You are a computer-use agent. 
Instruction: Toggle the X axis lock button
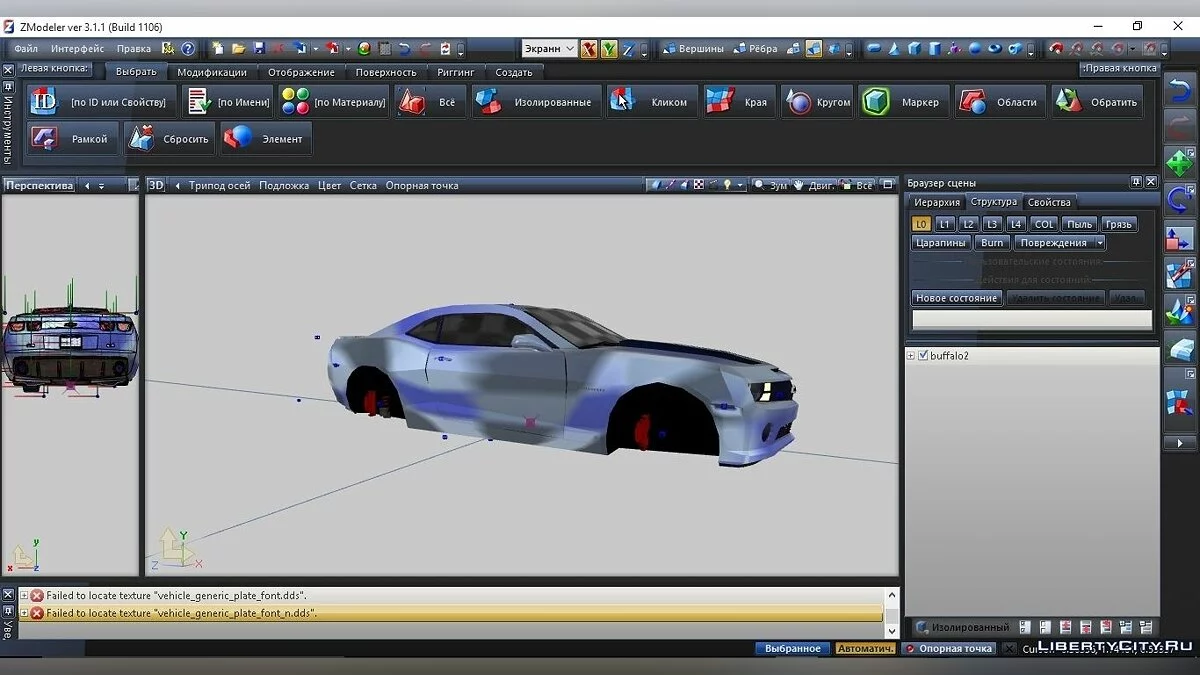tap(590, 49)
